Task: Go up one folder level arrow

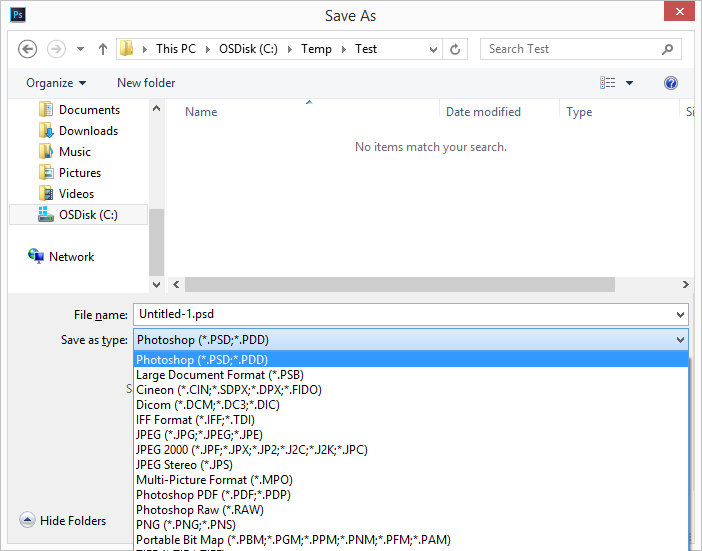Action: pos(103,49)
